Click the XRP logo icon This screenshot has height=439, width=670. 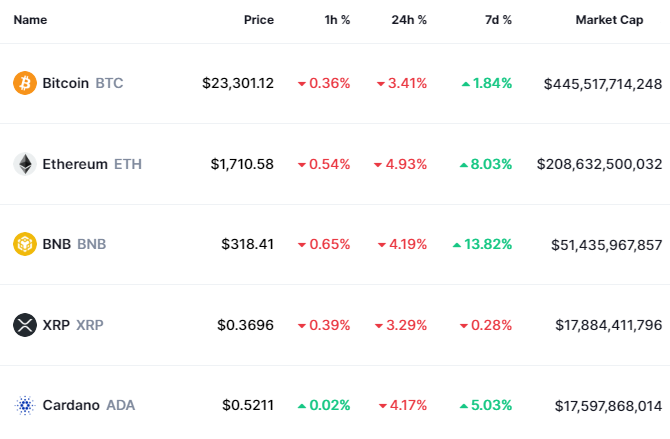click(x=24, y=325)
